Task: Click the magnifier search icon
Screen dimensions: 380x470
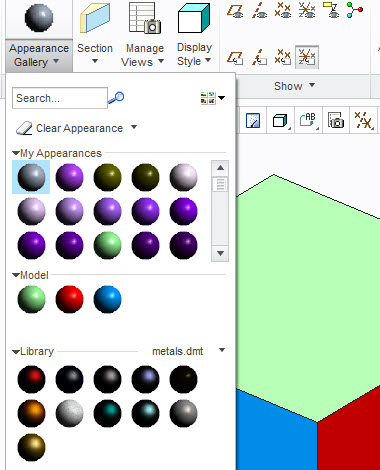Action: tap(116, 98)
